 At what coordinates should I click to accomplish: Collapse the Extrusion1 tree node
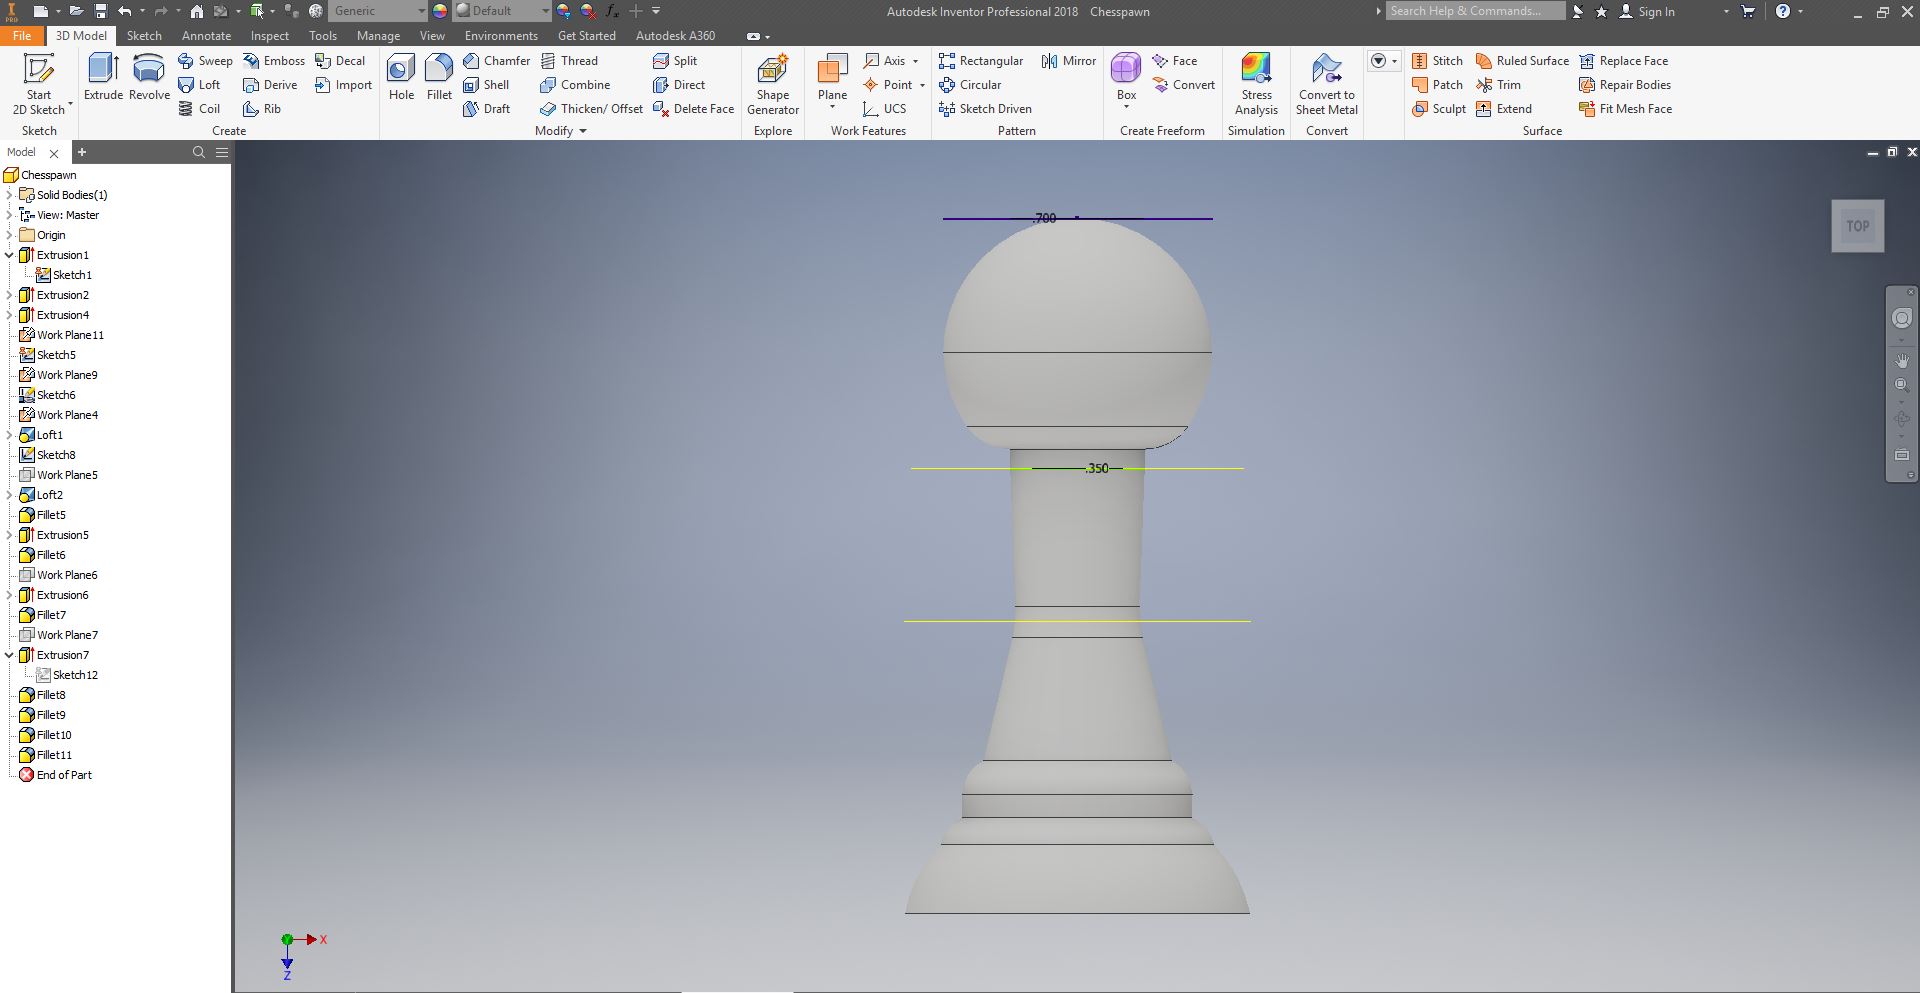[x=10, y=255]
